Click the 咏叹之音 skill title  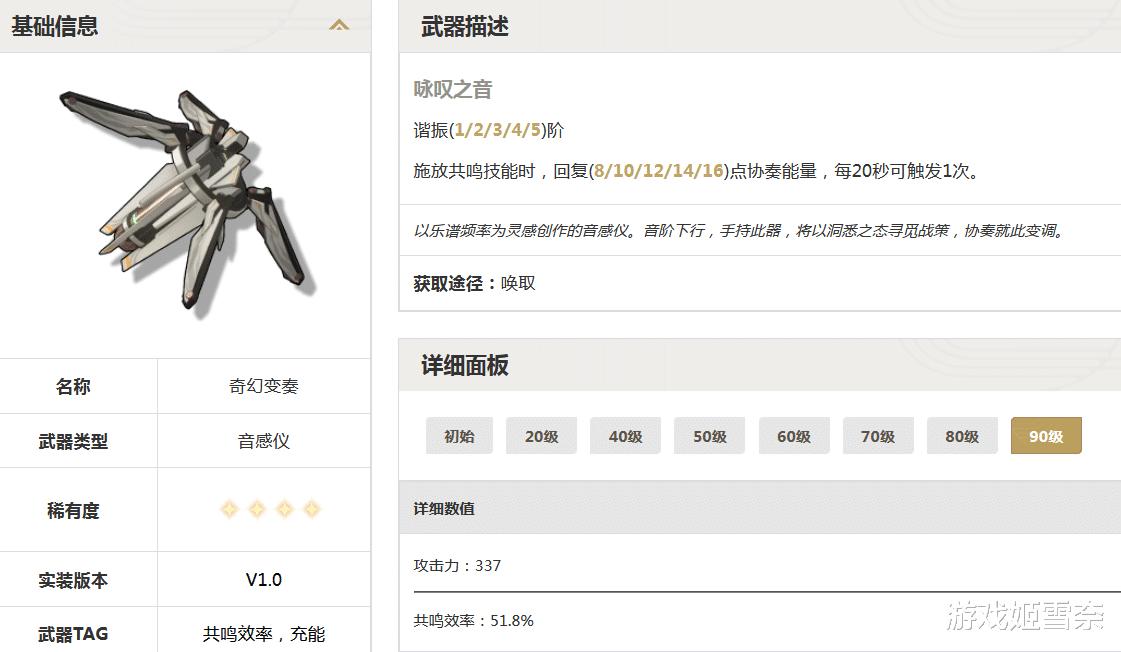point(453,89)
